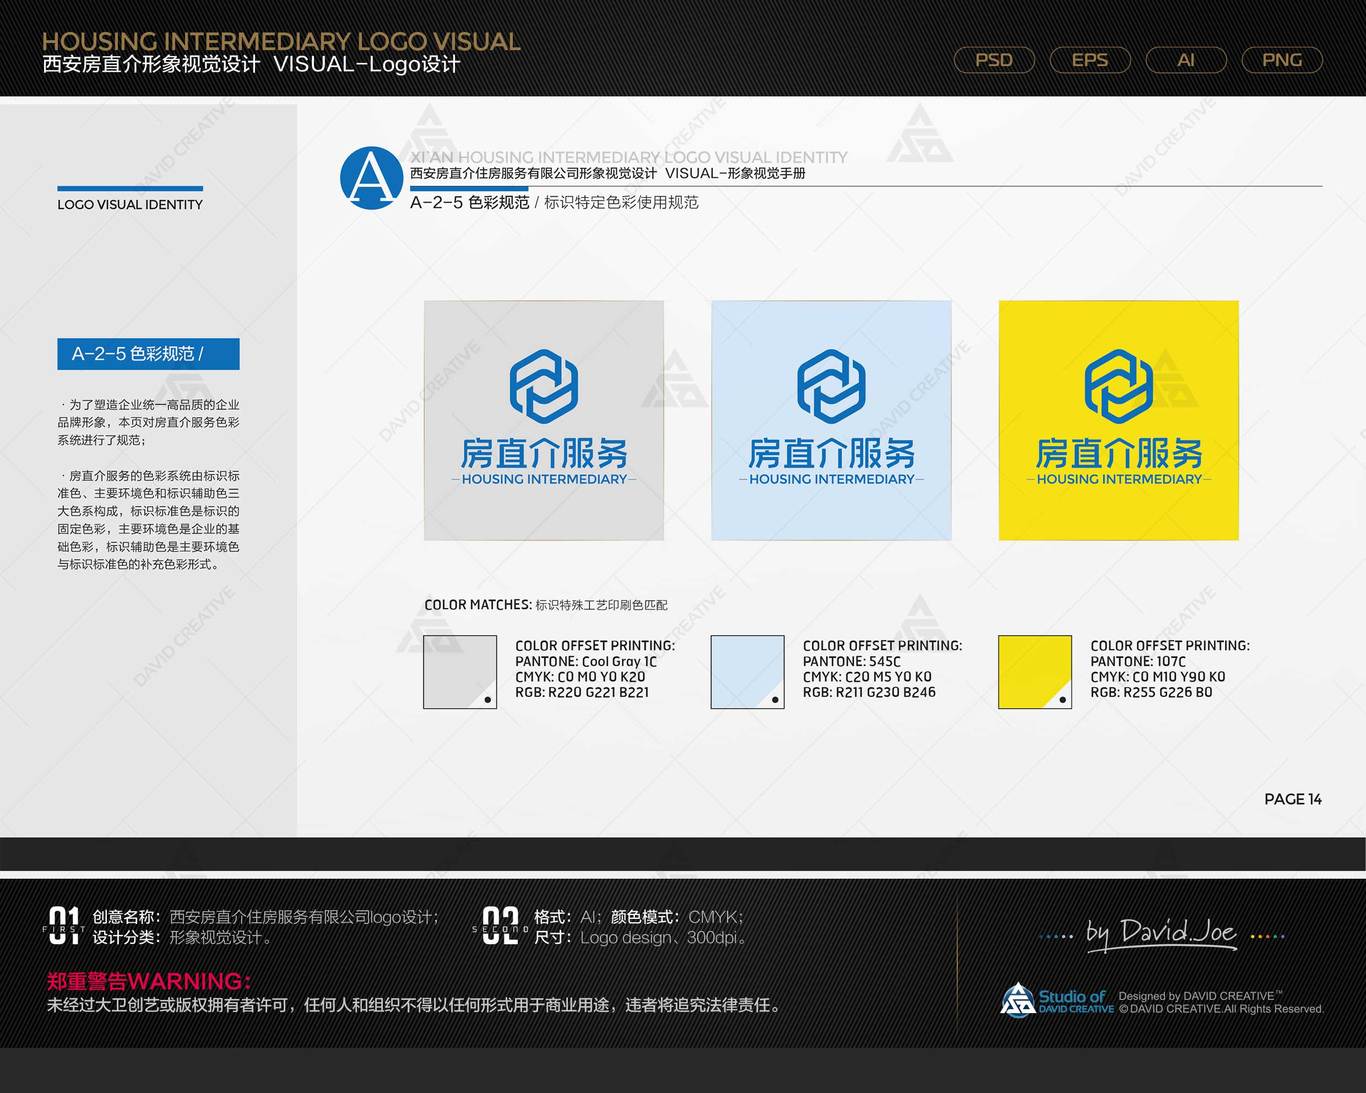Click the XI'AN HOUSING INTERMEDIARY LOGO VISUAL IDENTITY heading
Viewport: 1366px width, 1093px height.
tap(629, 157)
